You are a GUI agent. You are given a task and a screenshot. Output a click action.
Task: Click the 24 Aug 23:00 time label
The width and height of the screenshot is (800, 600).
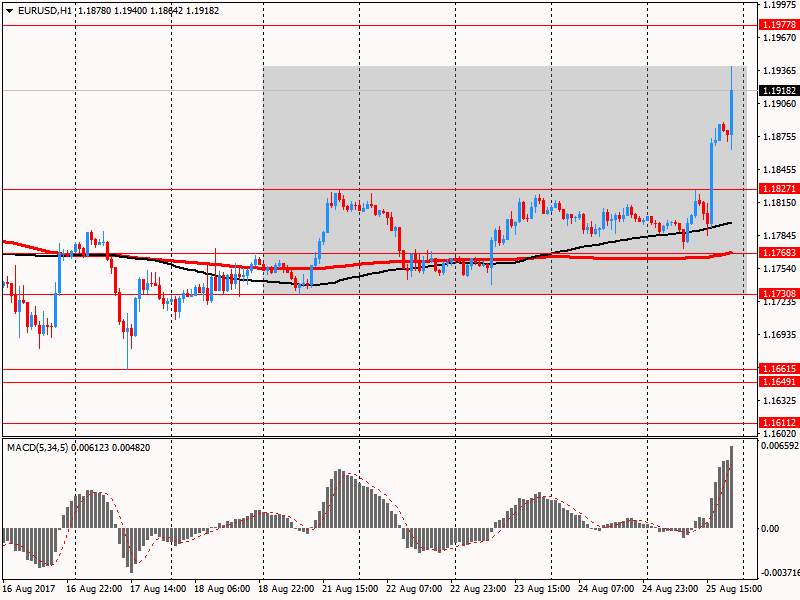pos(670,589)
